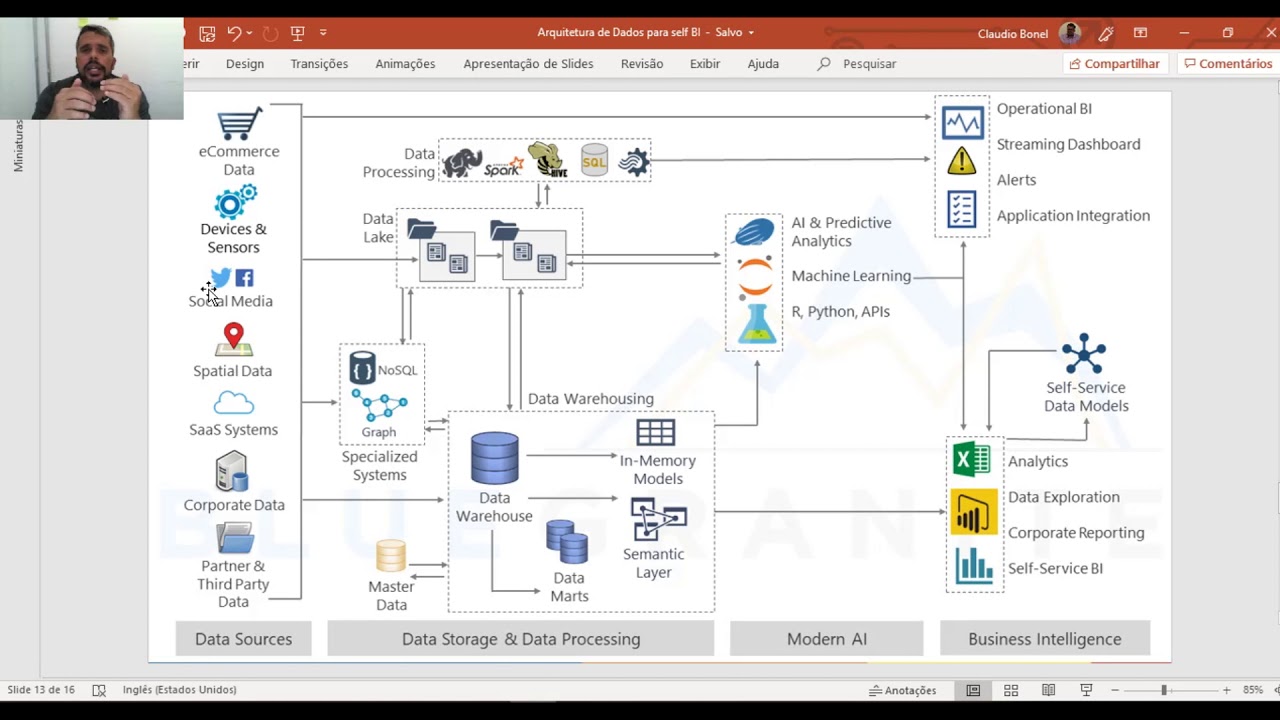Viewport: 1280px width, 720px height.
Task: Click the zoom out minus button
Action: click(x=1115, y=690)
